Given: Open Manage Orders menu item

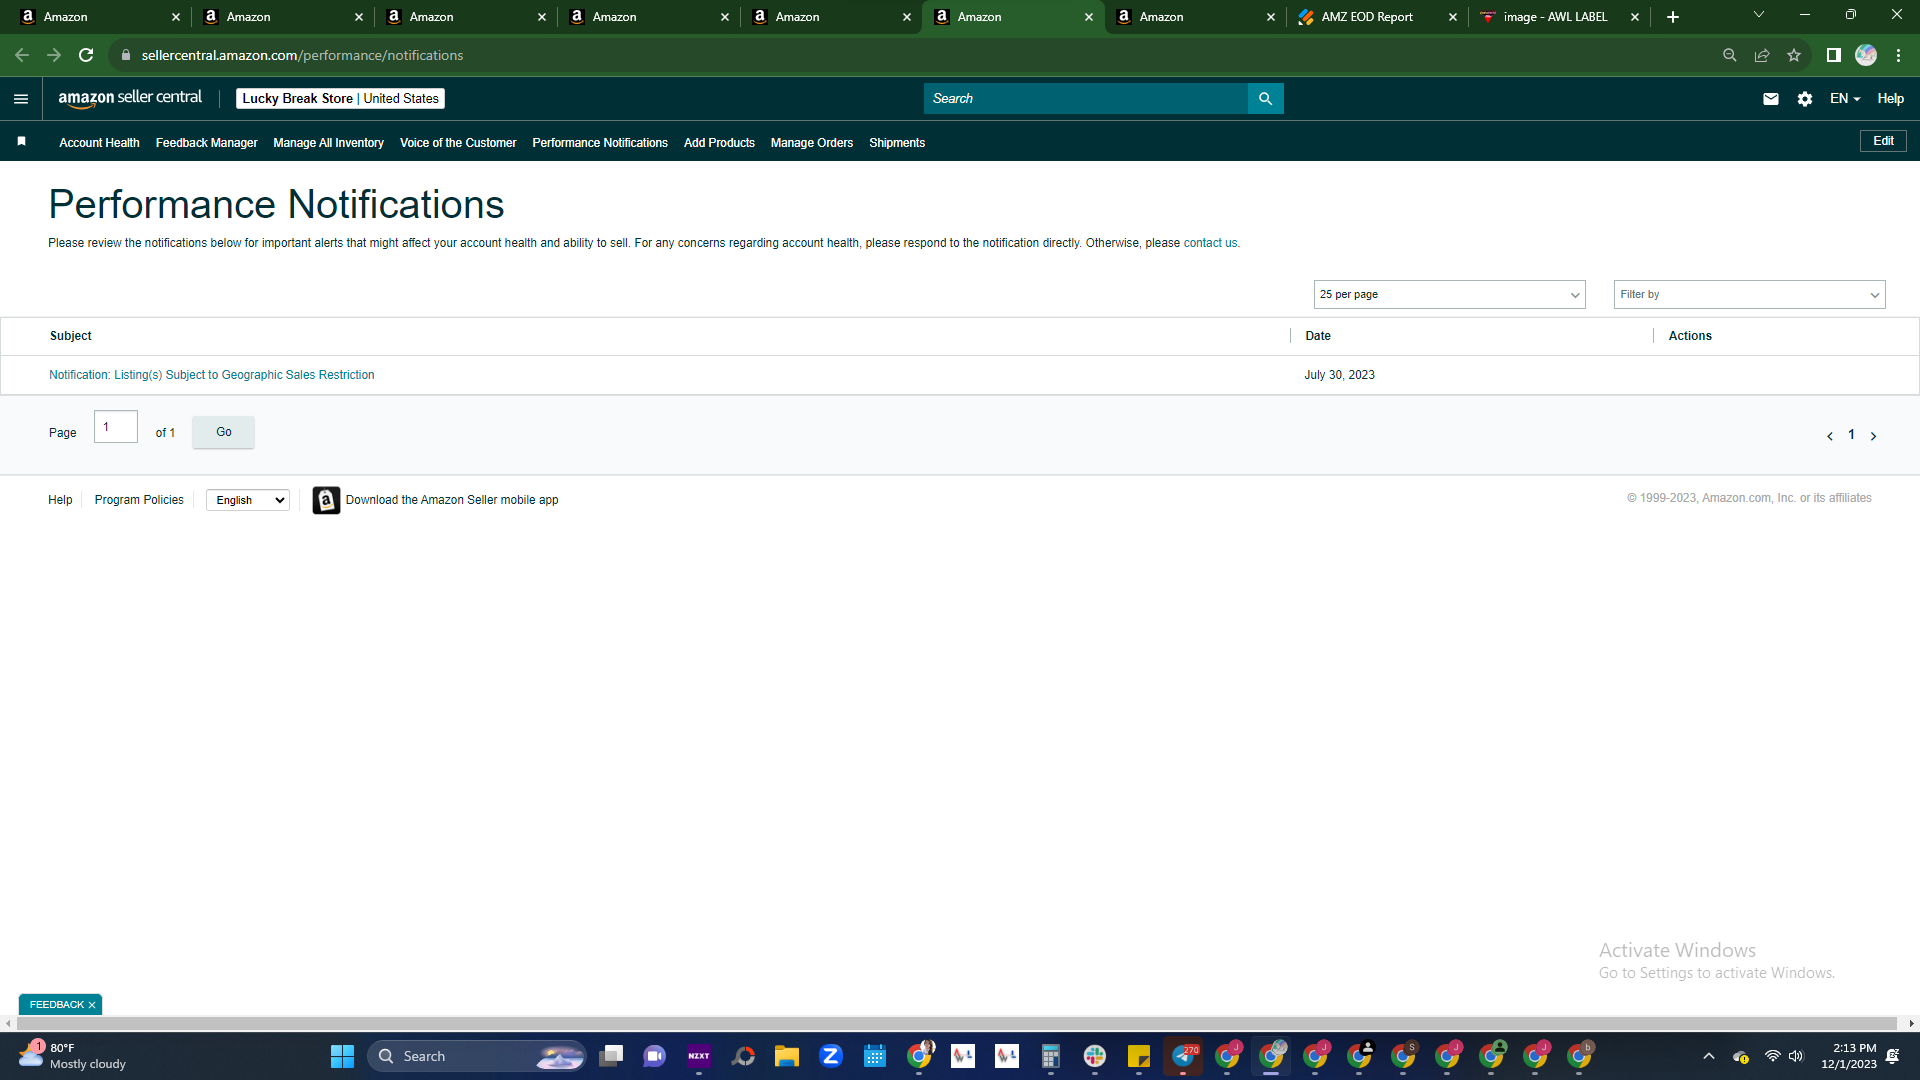Looking at the screenshot, I should (x=812, y=143).
